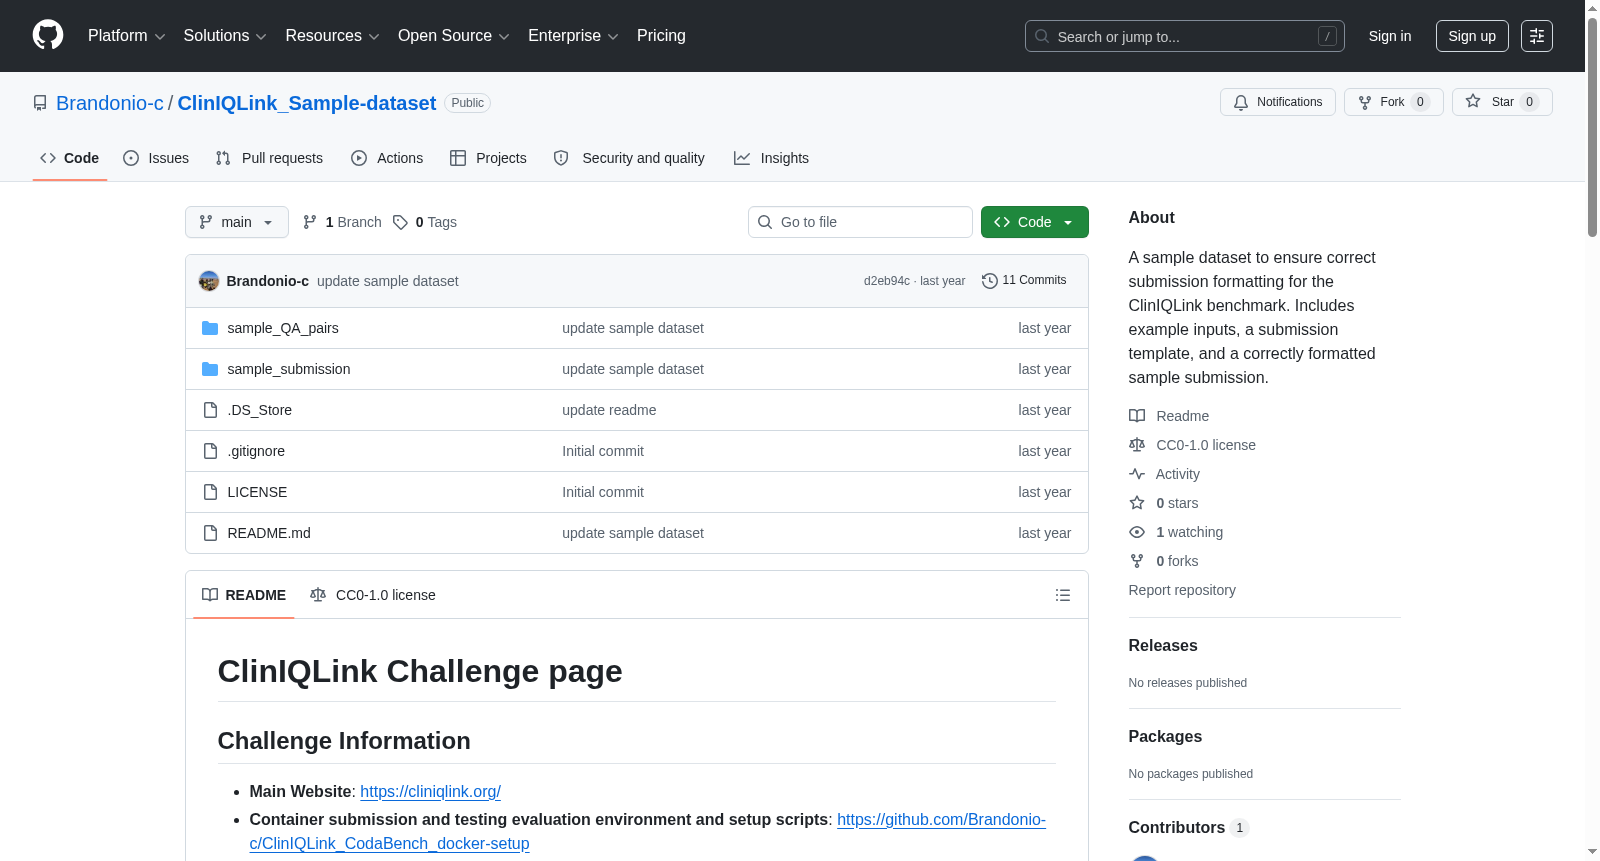Open the 'Initial commit' message on LICENSE row
Image resolution: width=1600 pixels, height=861 pixels.
[x=603, y=492]
